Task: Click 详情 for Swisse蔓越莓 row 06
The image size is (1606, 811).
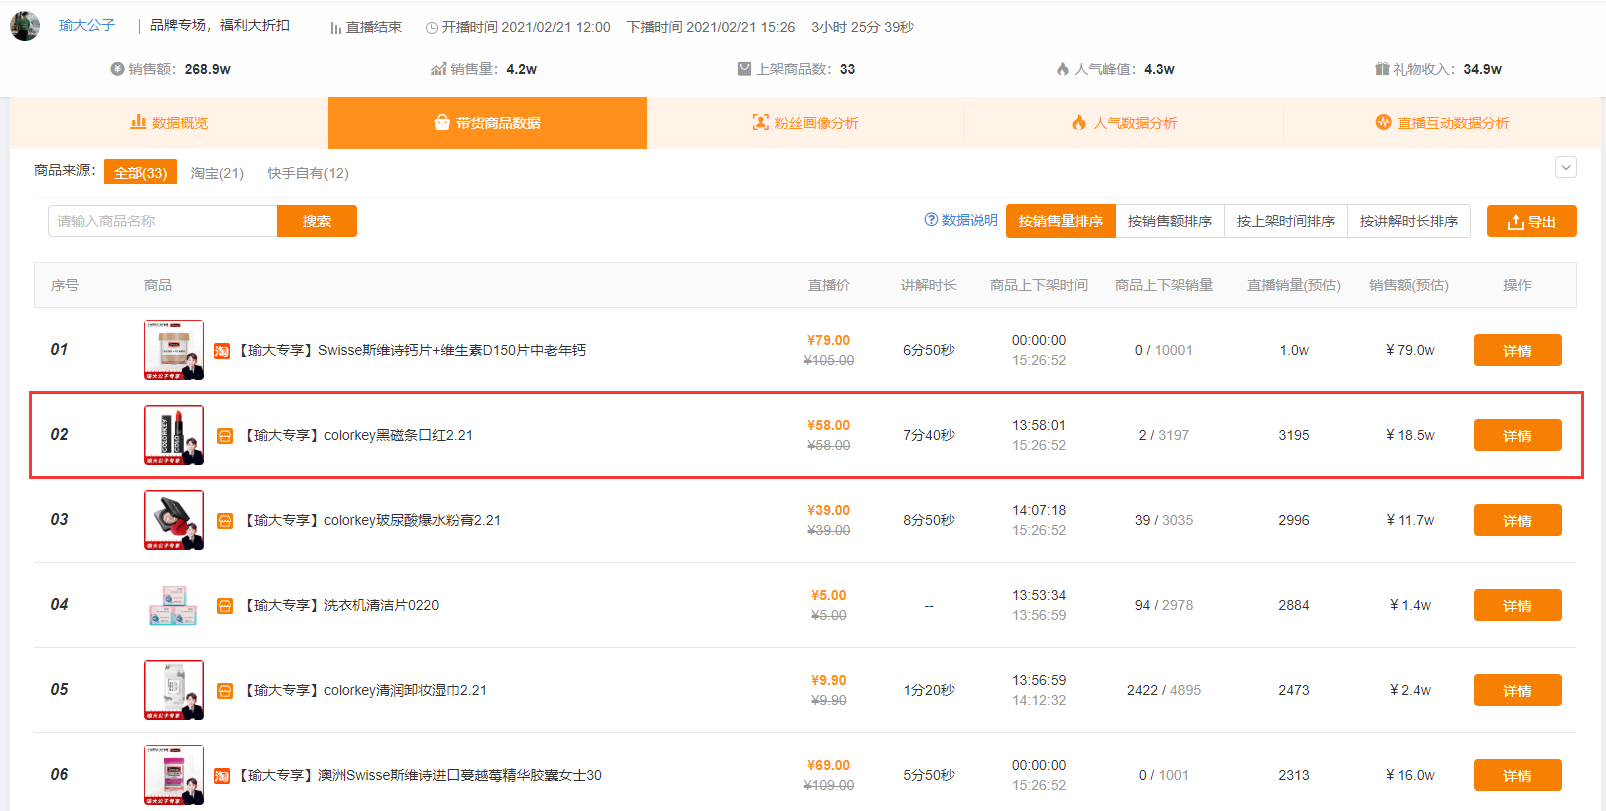Action: (x=1517, y=775)
